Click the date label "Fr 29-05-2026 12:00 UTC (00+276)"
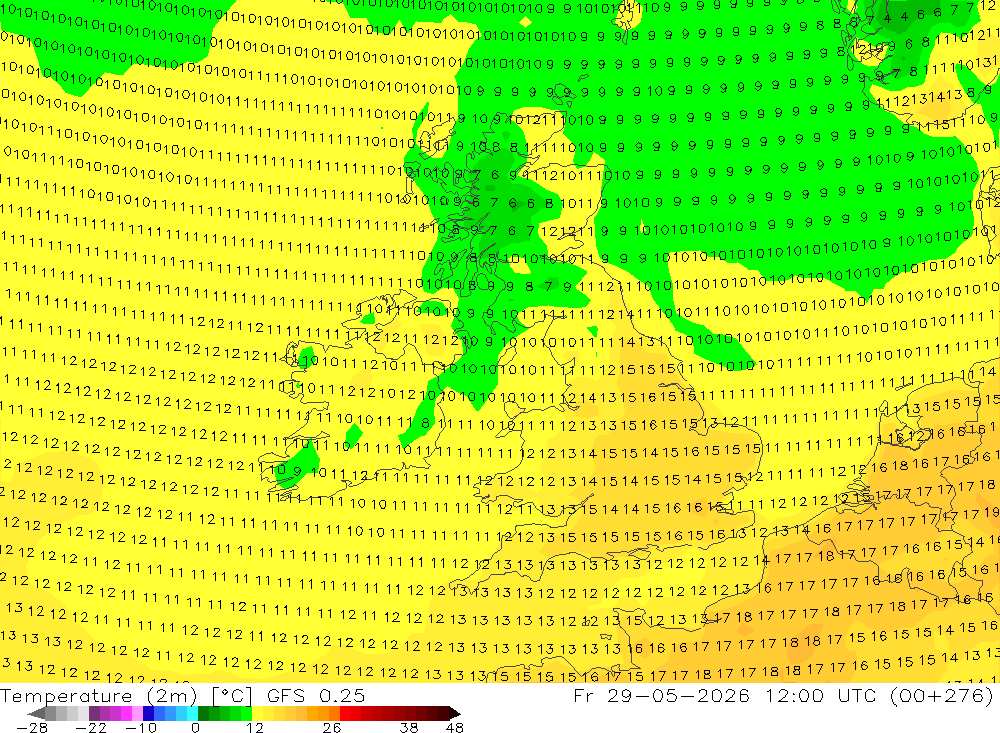This screenshot has height=733, width=1000. pos(783,695)
